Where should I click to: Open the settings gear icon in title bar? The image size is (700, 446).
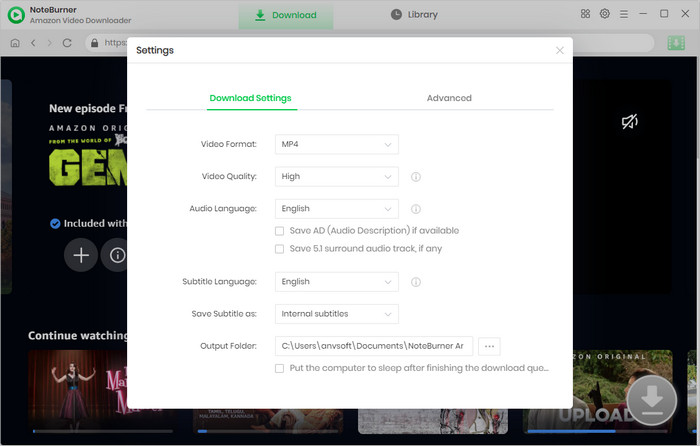tap(604, 14)
